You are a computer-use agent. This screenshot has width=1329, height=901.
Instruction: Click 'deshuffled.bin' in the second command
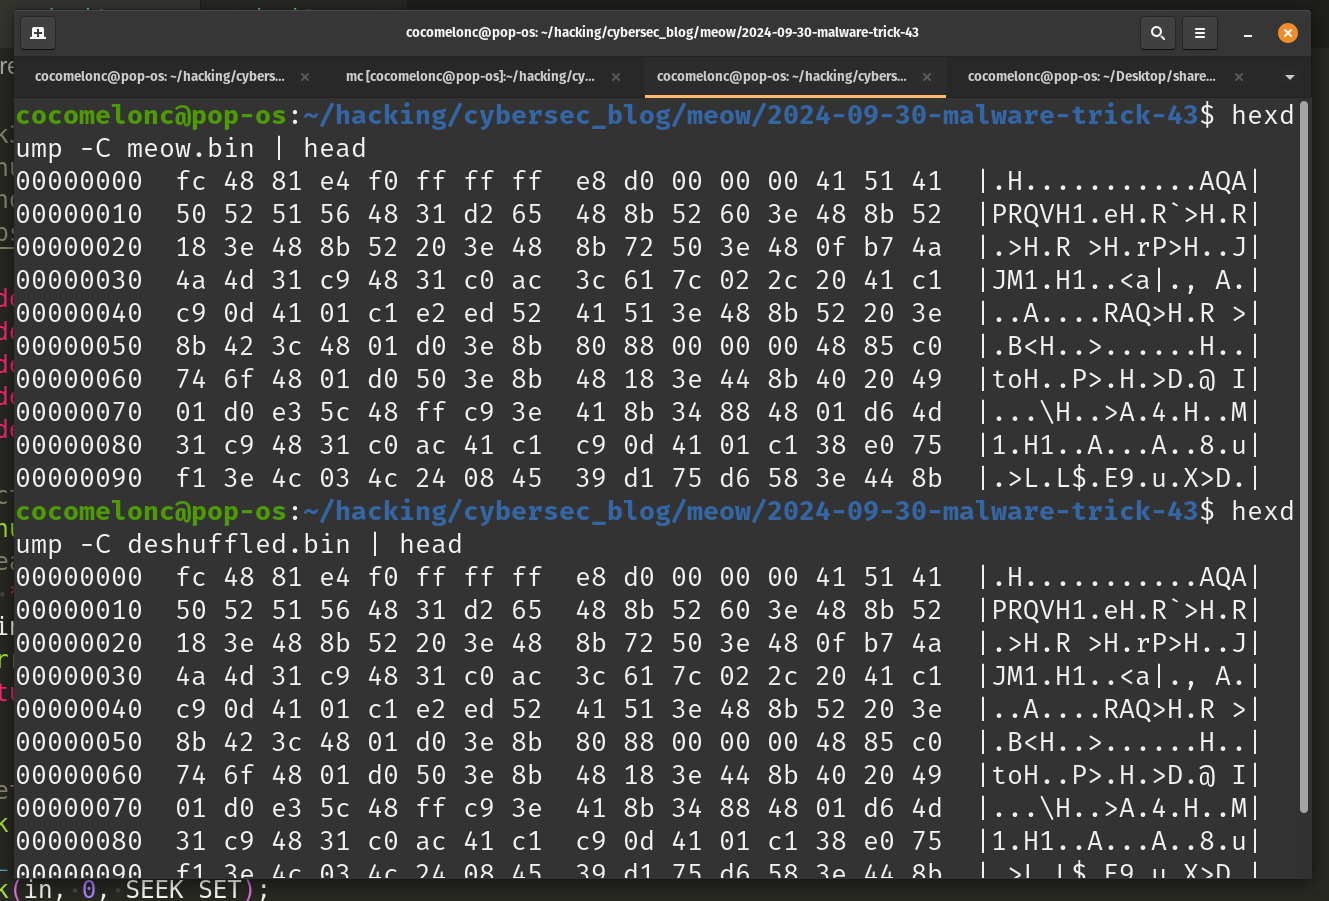239,544
